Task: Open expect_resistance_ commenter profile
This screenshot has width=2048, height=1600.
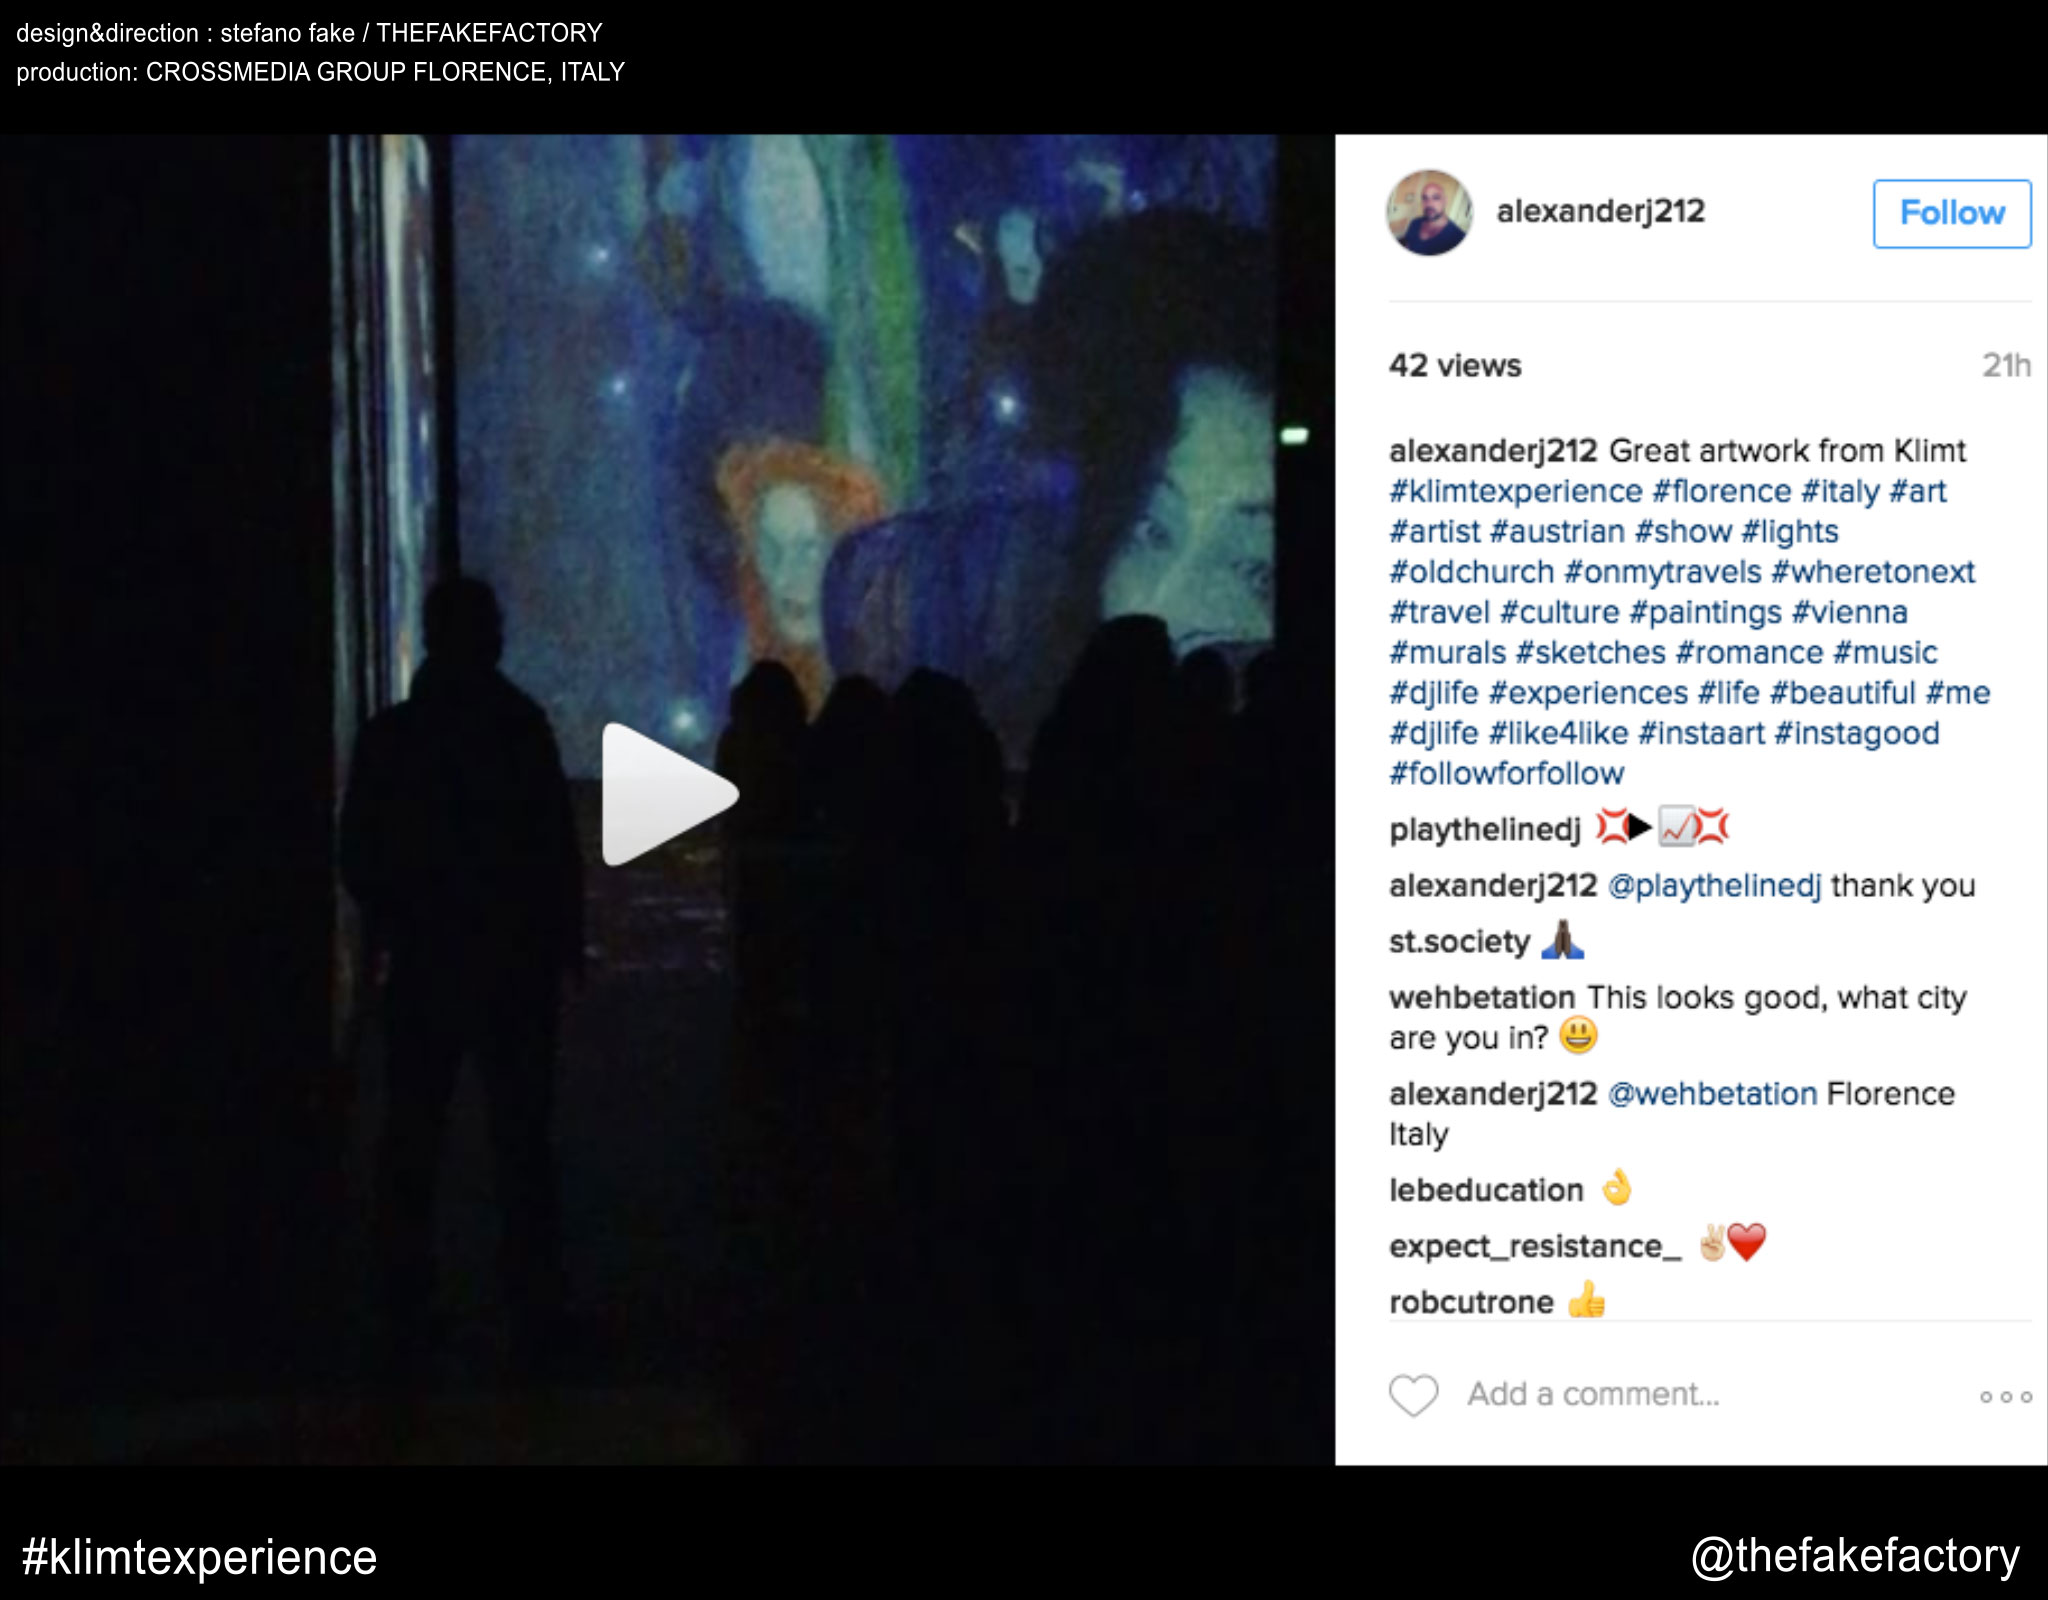Action: point(1535,1246)
